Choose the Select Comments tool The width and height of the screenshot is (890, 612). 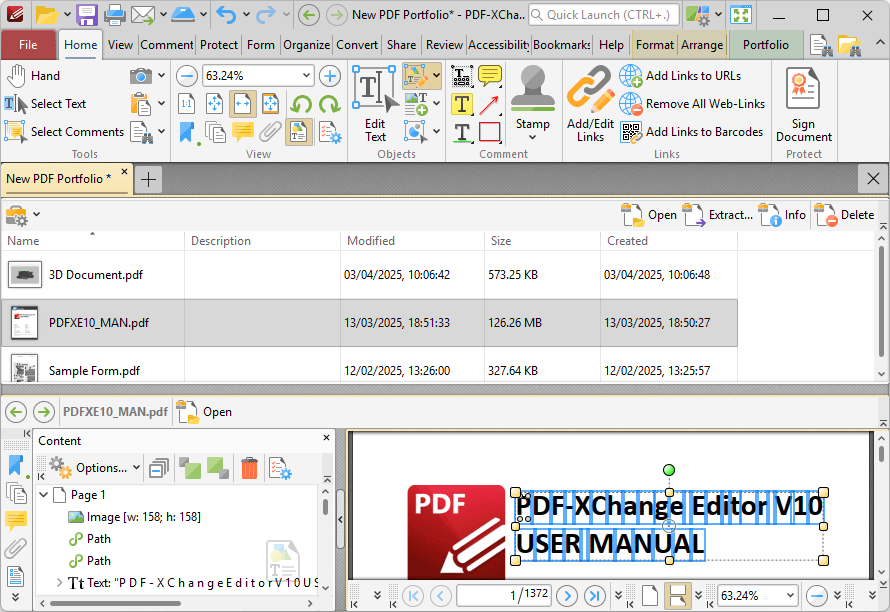pos(64,132)
